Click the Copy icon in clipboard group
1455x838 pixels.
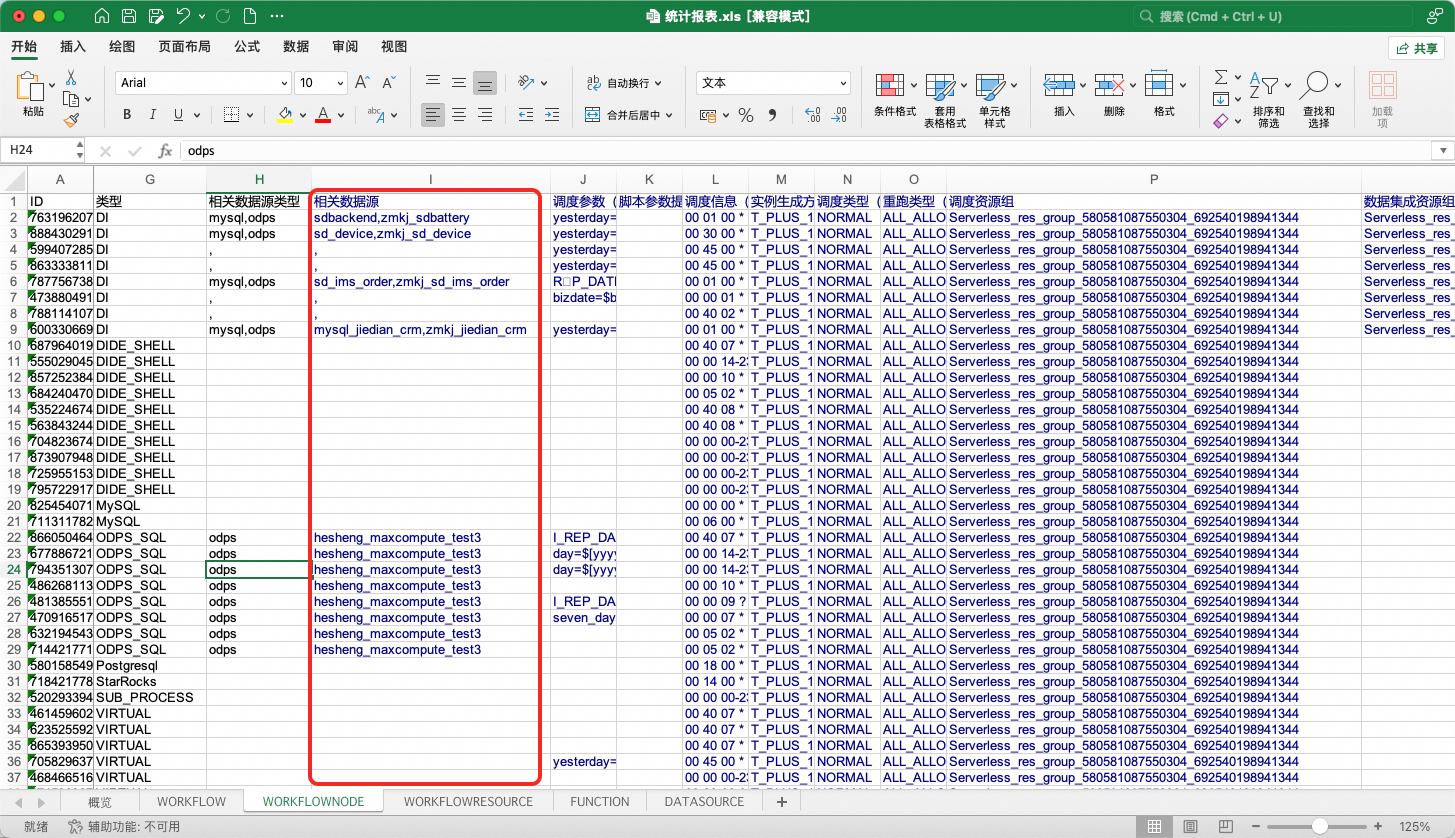point(71,99)
